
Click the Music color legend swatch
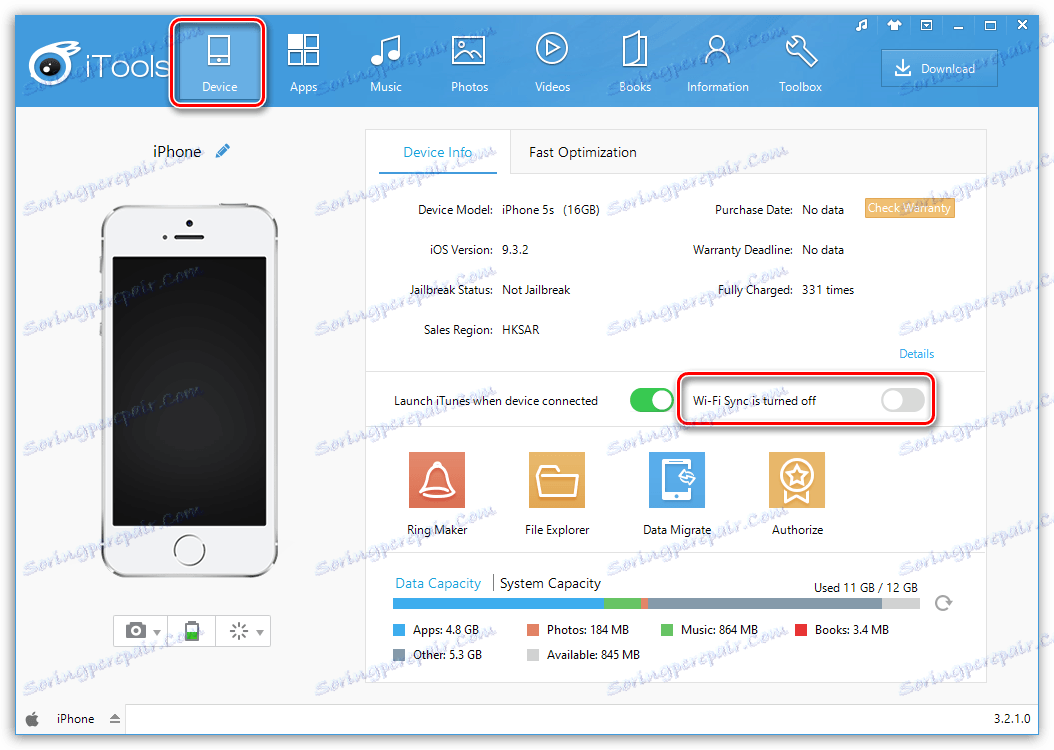pos(667,630)
